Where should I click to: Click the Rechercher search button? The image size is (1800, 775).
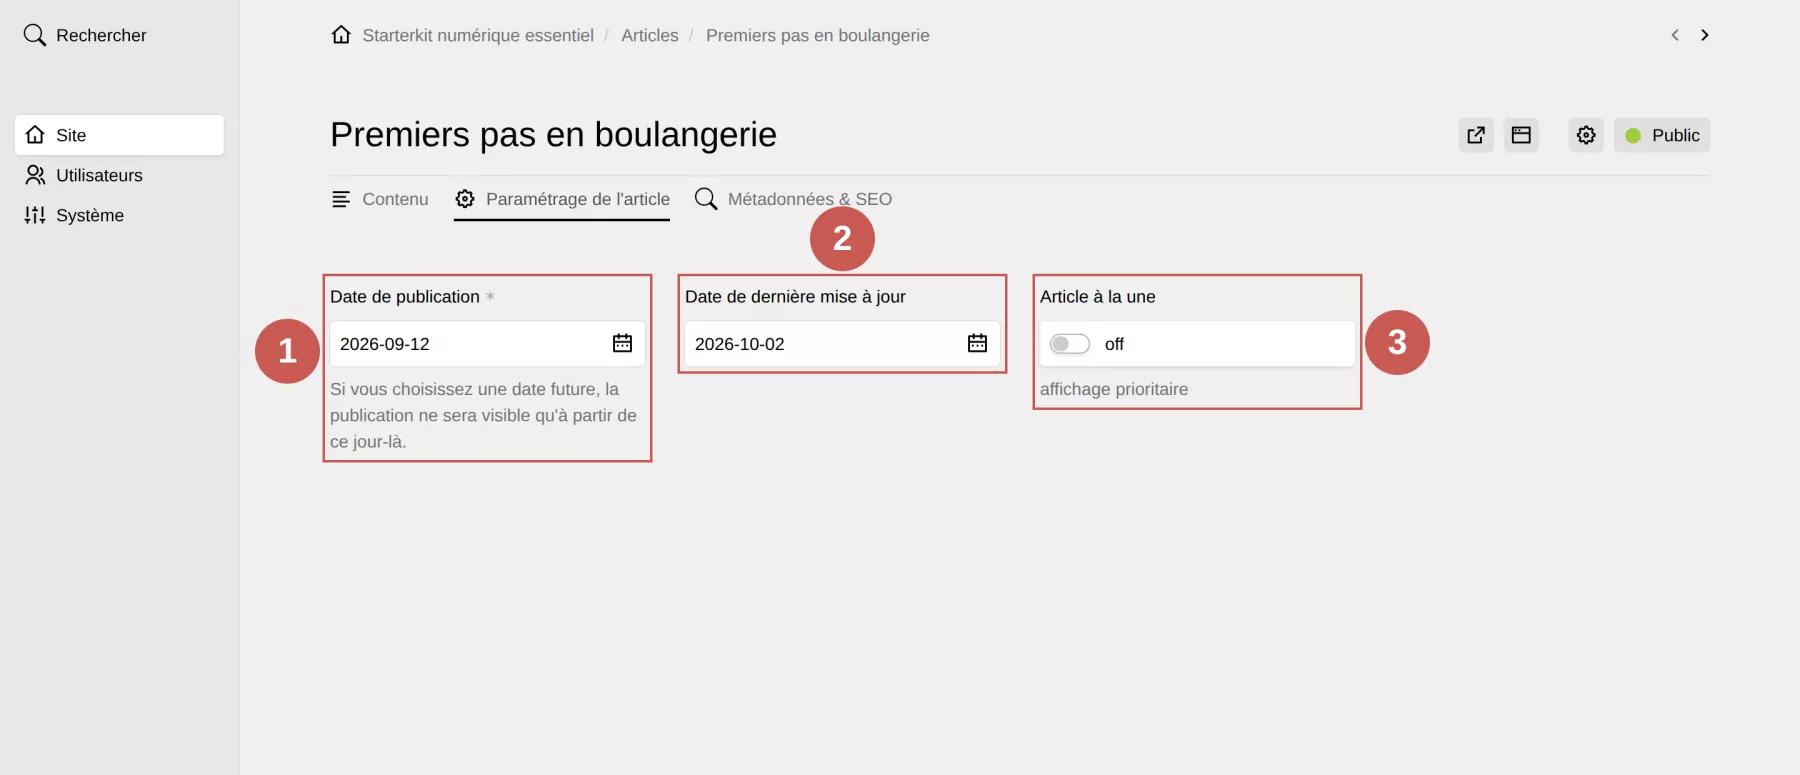coord(85,35)
